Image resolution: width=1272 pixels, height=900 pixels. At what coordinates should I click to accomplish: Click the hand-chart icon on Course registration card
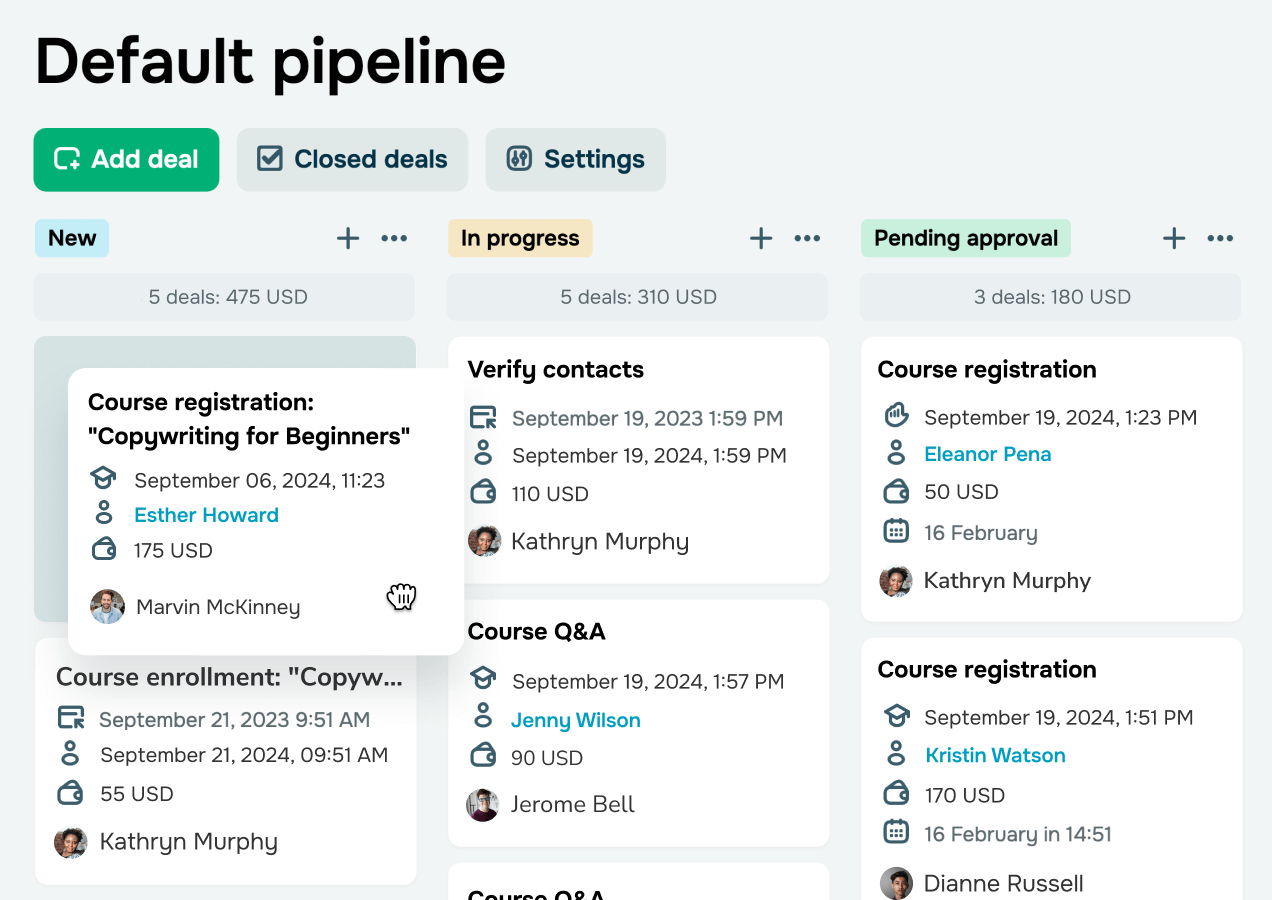(896, 415)
